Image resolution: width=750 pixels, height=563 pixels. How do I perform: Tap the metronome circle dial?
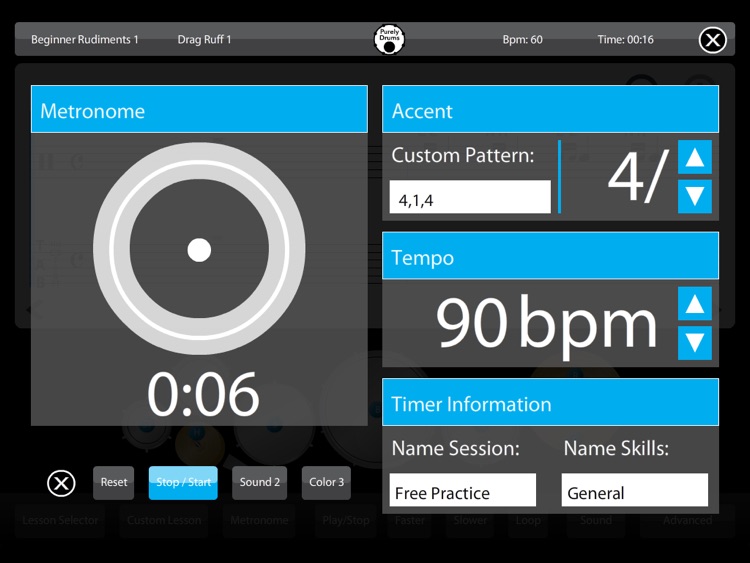(199, 249)
